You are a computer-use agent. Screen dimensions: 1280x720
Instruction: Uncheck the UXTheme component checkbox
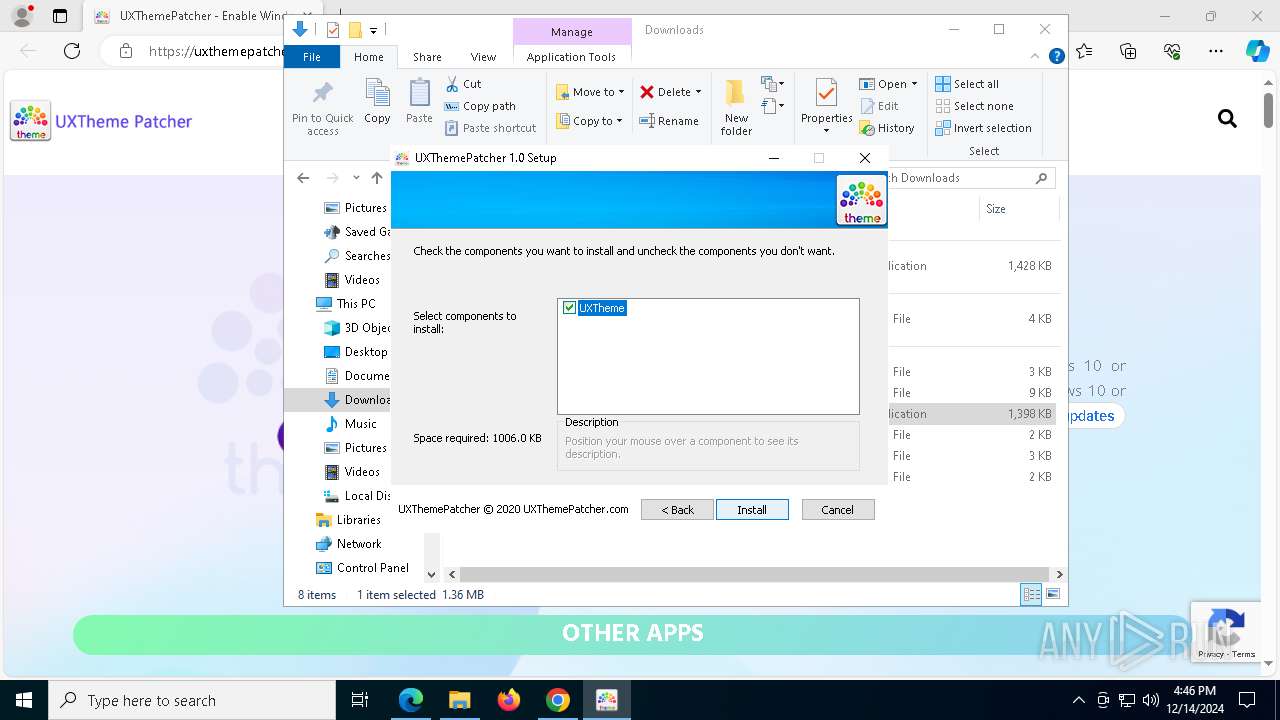tap(570, 308)
